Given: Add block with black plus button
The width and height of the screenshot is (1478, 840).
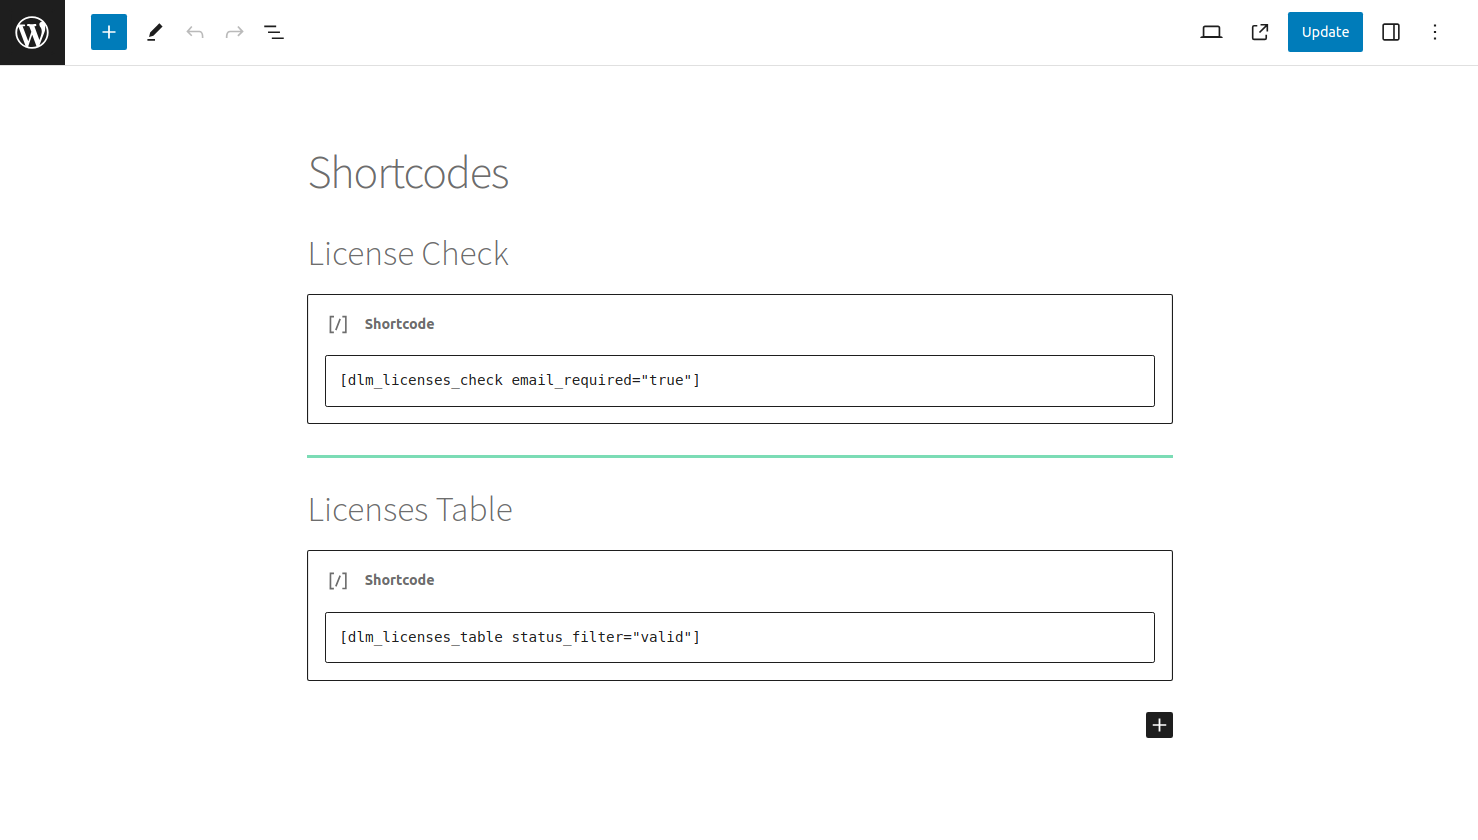Looking at the screenshot, I should (x=1159, y=725).
